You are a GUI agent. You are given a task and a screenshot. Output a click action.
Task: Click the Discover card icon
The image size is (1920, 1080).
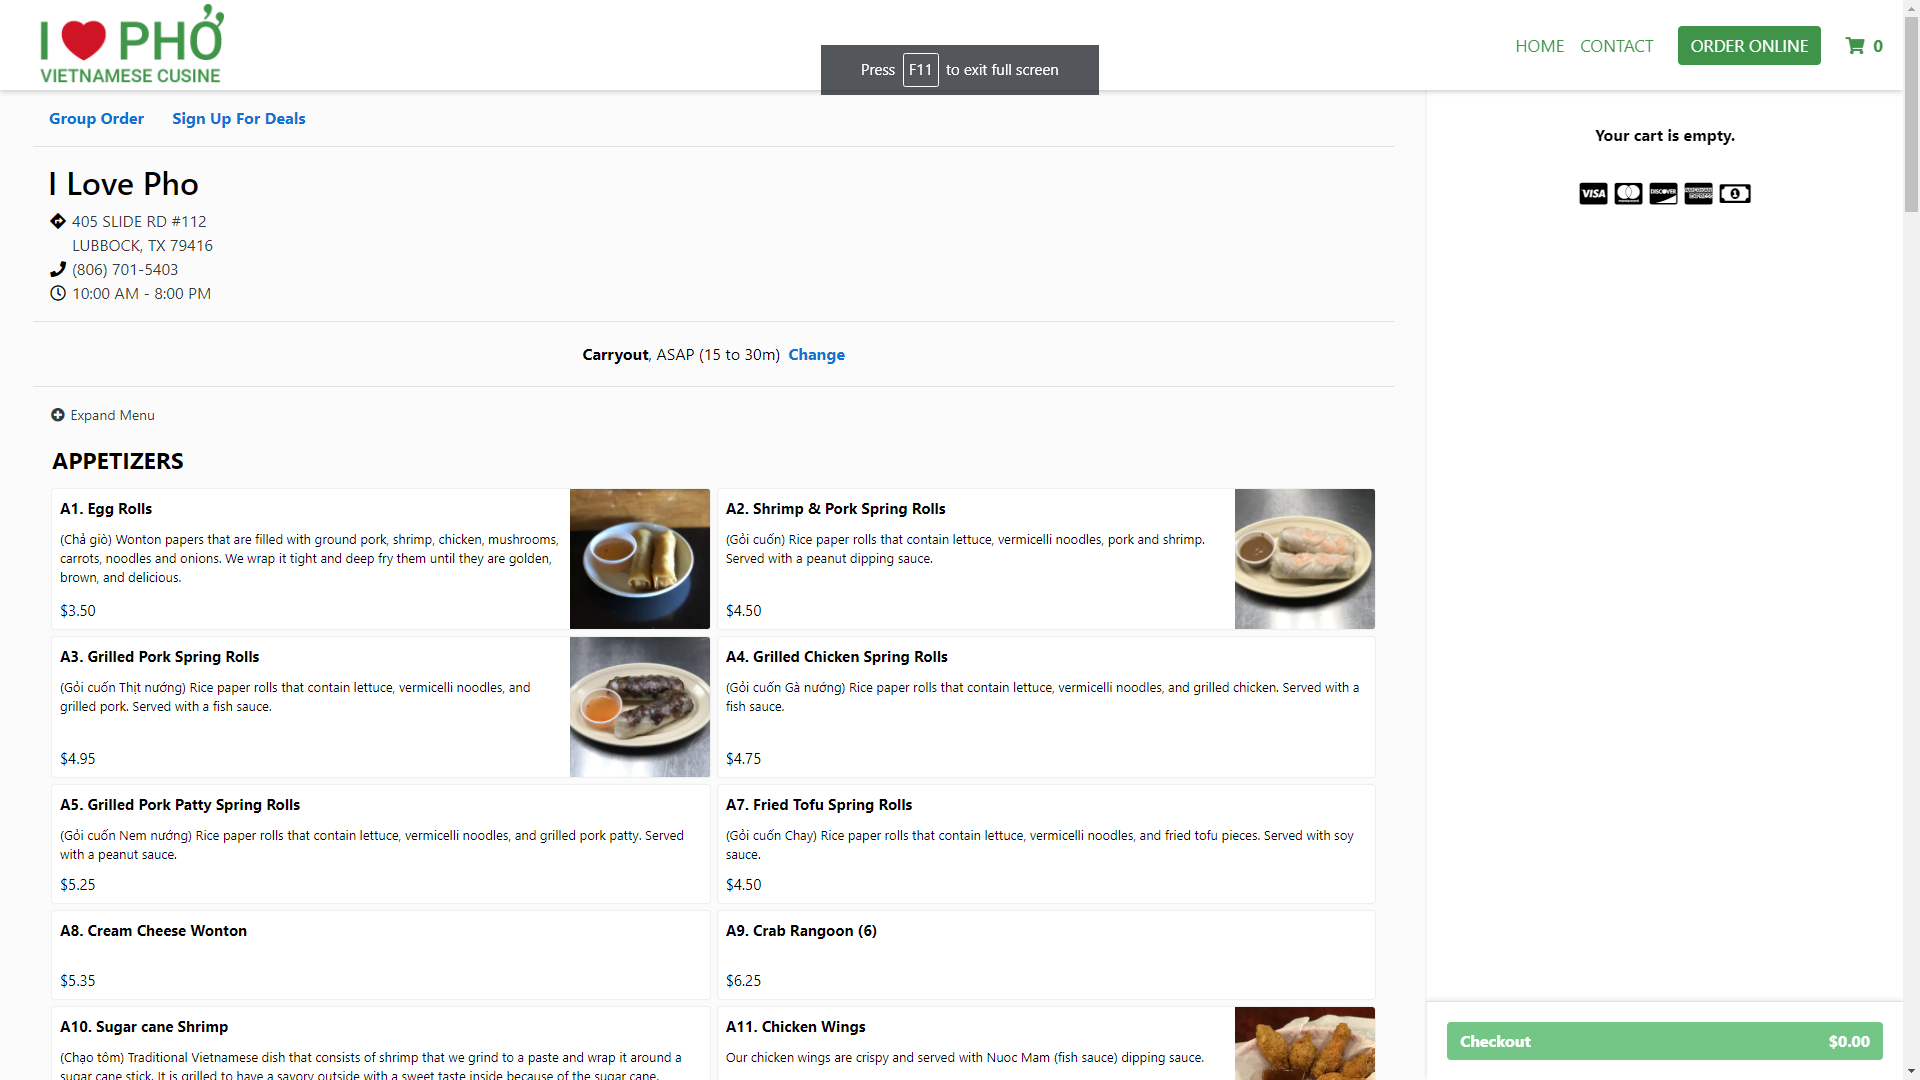[x=1663, y=194]
